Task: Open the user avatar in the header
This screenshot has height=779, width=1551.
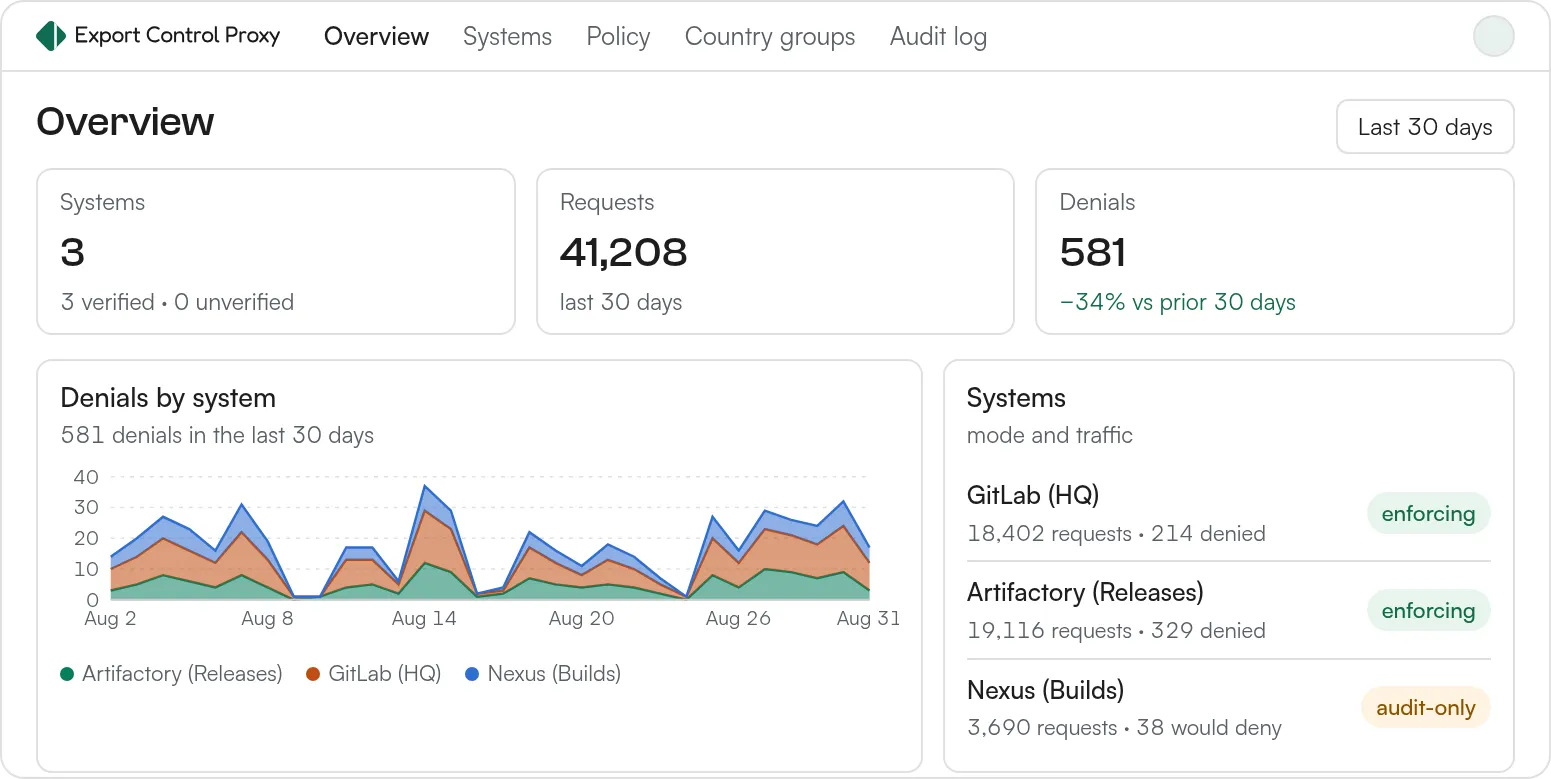Action: (1493, 36)
